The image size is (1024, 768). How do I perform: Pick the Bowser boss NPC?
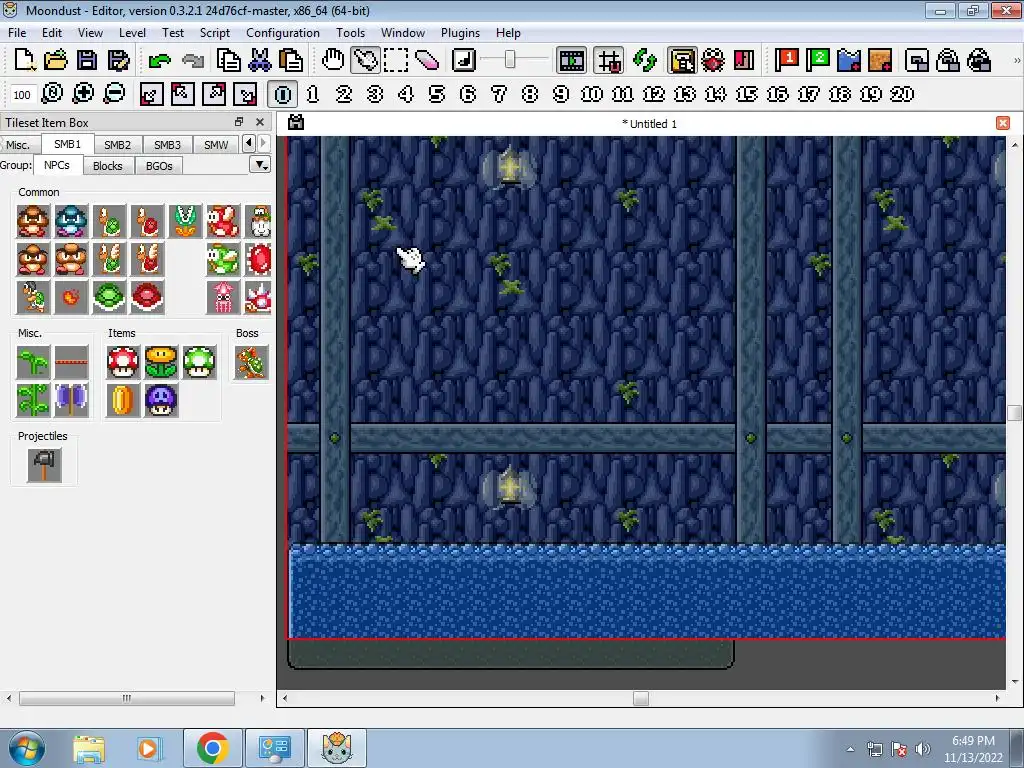[x=251, y=362]
